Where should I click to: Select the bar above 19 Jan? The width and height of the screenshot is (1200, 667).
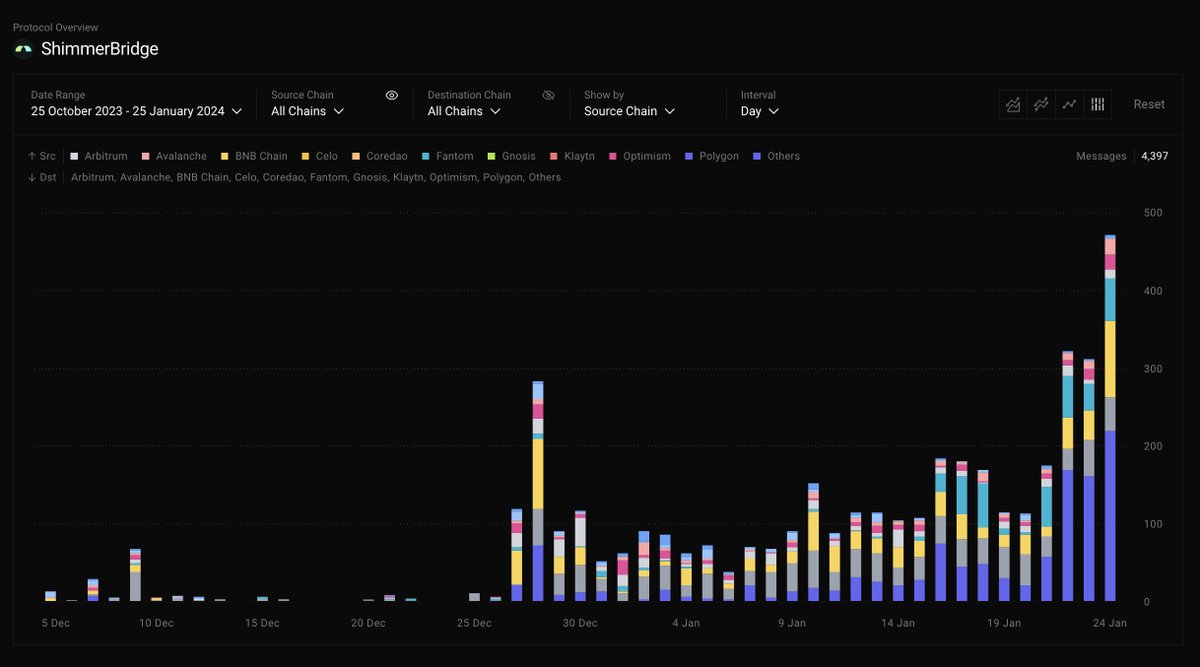pos(1004,557)
